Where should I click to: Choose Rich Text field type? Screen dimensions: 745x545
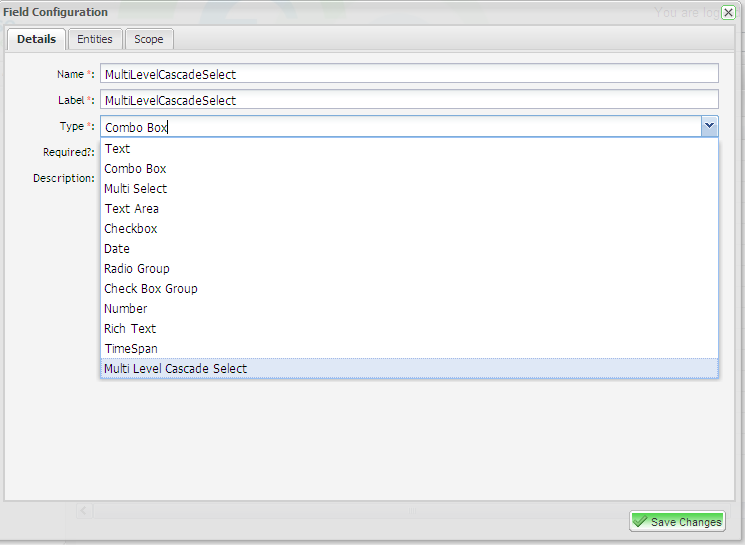pyautogui.click(x=130, y=329)
